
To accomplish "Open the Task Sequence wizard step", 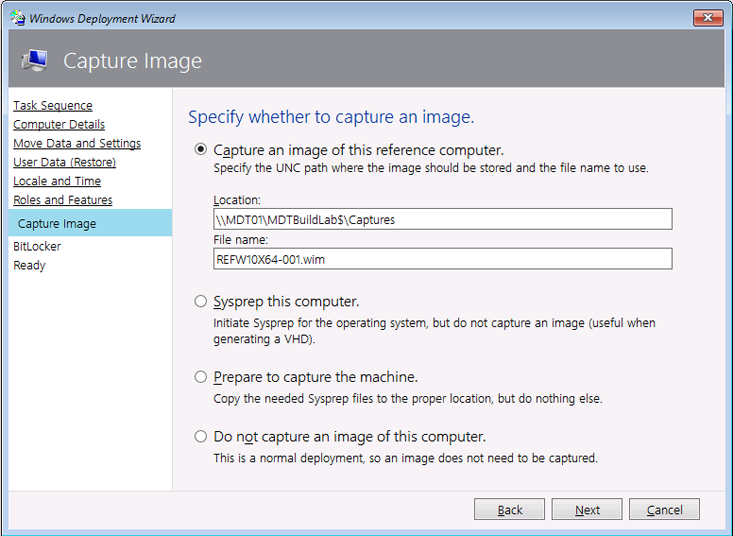I will [x=53, y=105].
